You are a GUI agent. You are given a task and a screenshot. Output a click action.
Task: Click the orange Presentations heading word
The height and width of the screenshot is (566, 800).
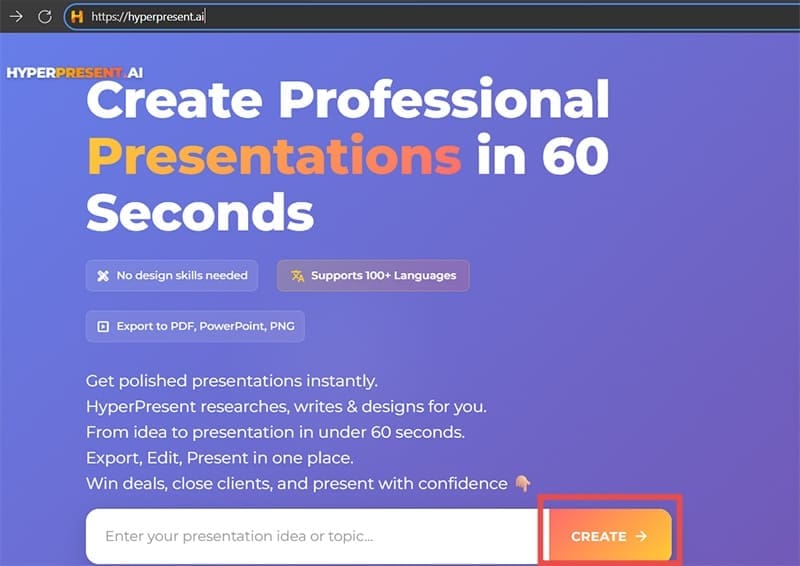[274, 155]
